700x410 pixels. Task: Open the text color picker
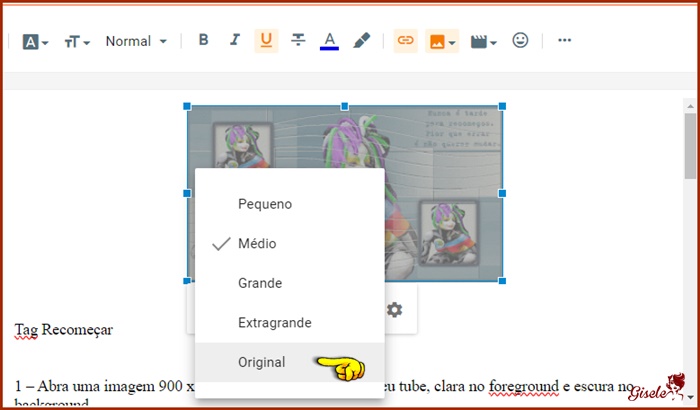pyautogui.click(x=329, y=41)
